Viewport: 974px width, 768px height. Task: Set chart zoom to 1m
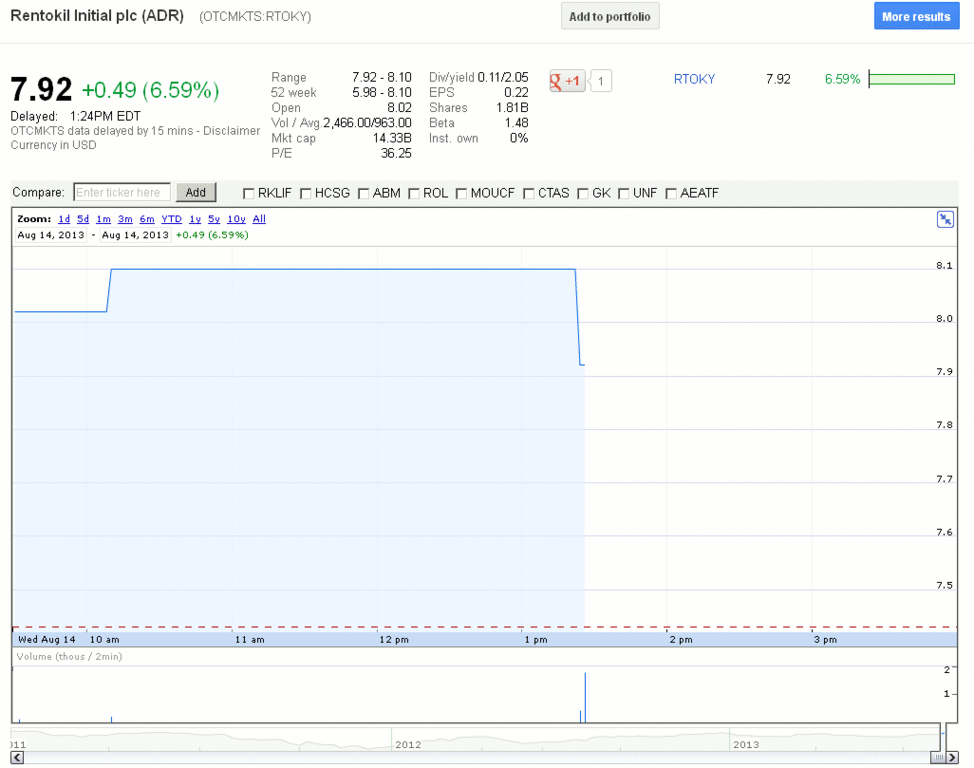[x=103, y=219]
